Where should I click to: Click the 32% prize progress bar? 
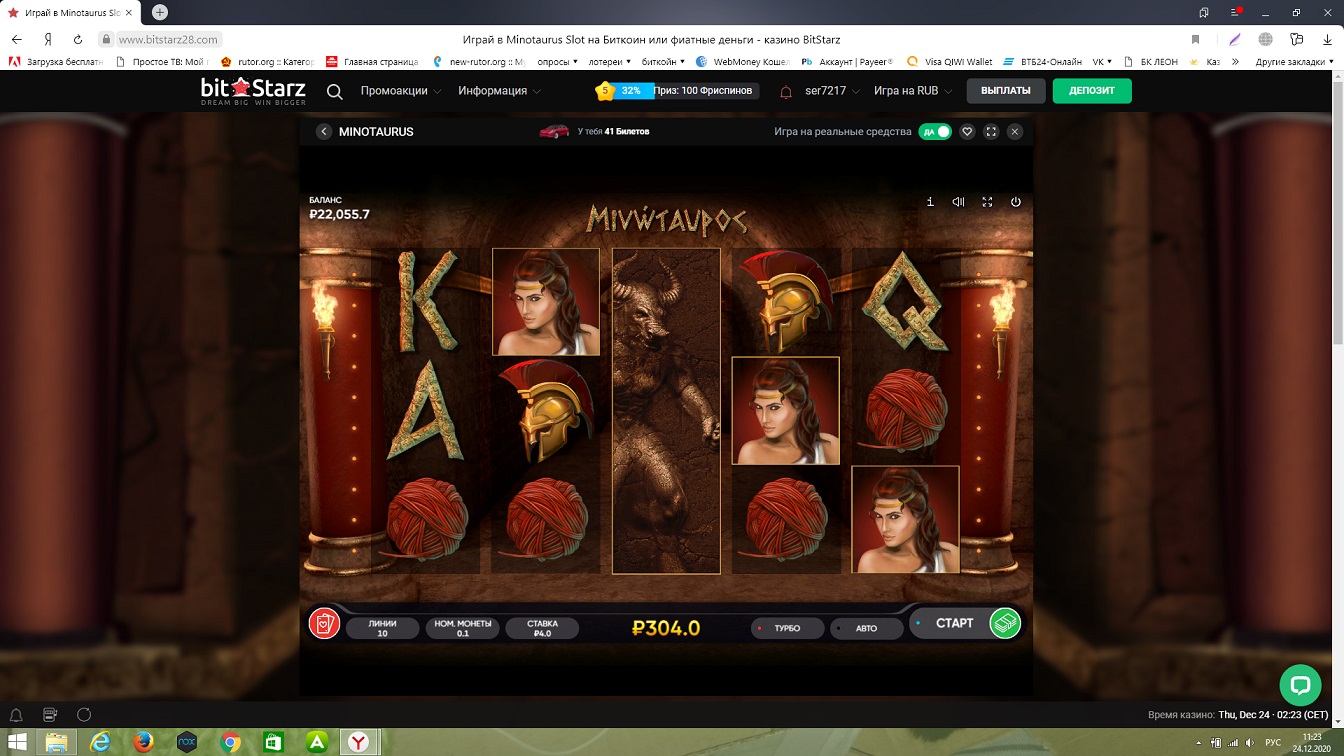(631, 91)
